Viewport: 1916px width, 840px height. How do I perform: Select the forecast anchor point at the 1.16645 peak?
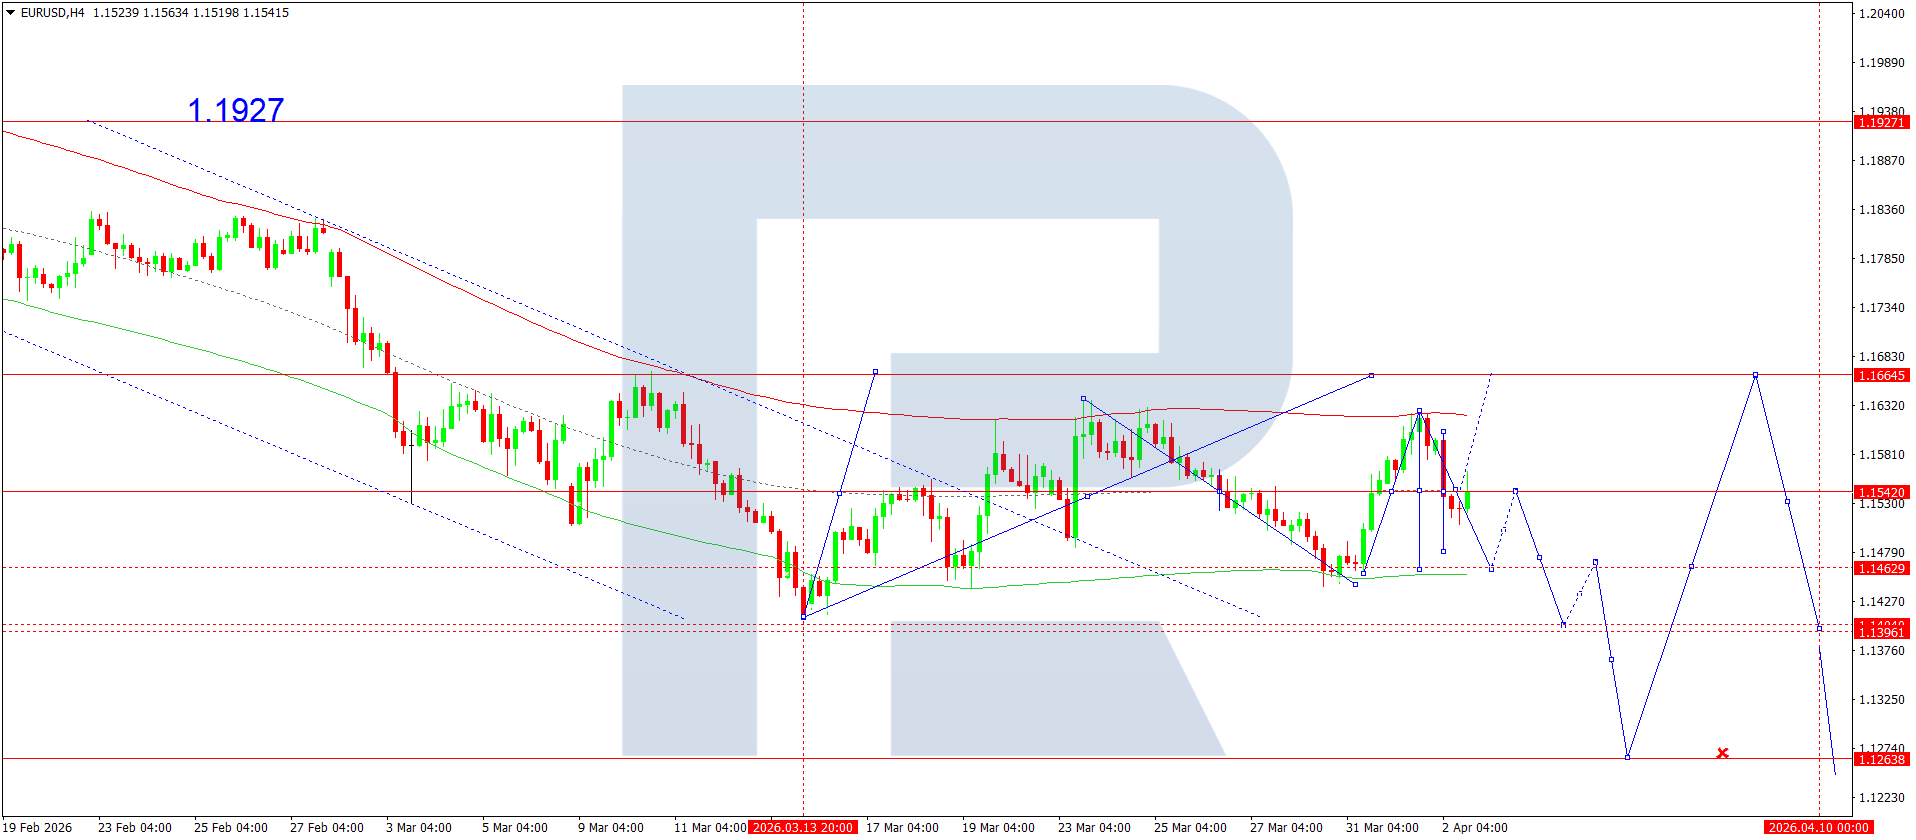pos(1755,375)
